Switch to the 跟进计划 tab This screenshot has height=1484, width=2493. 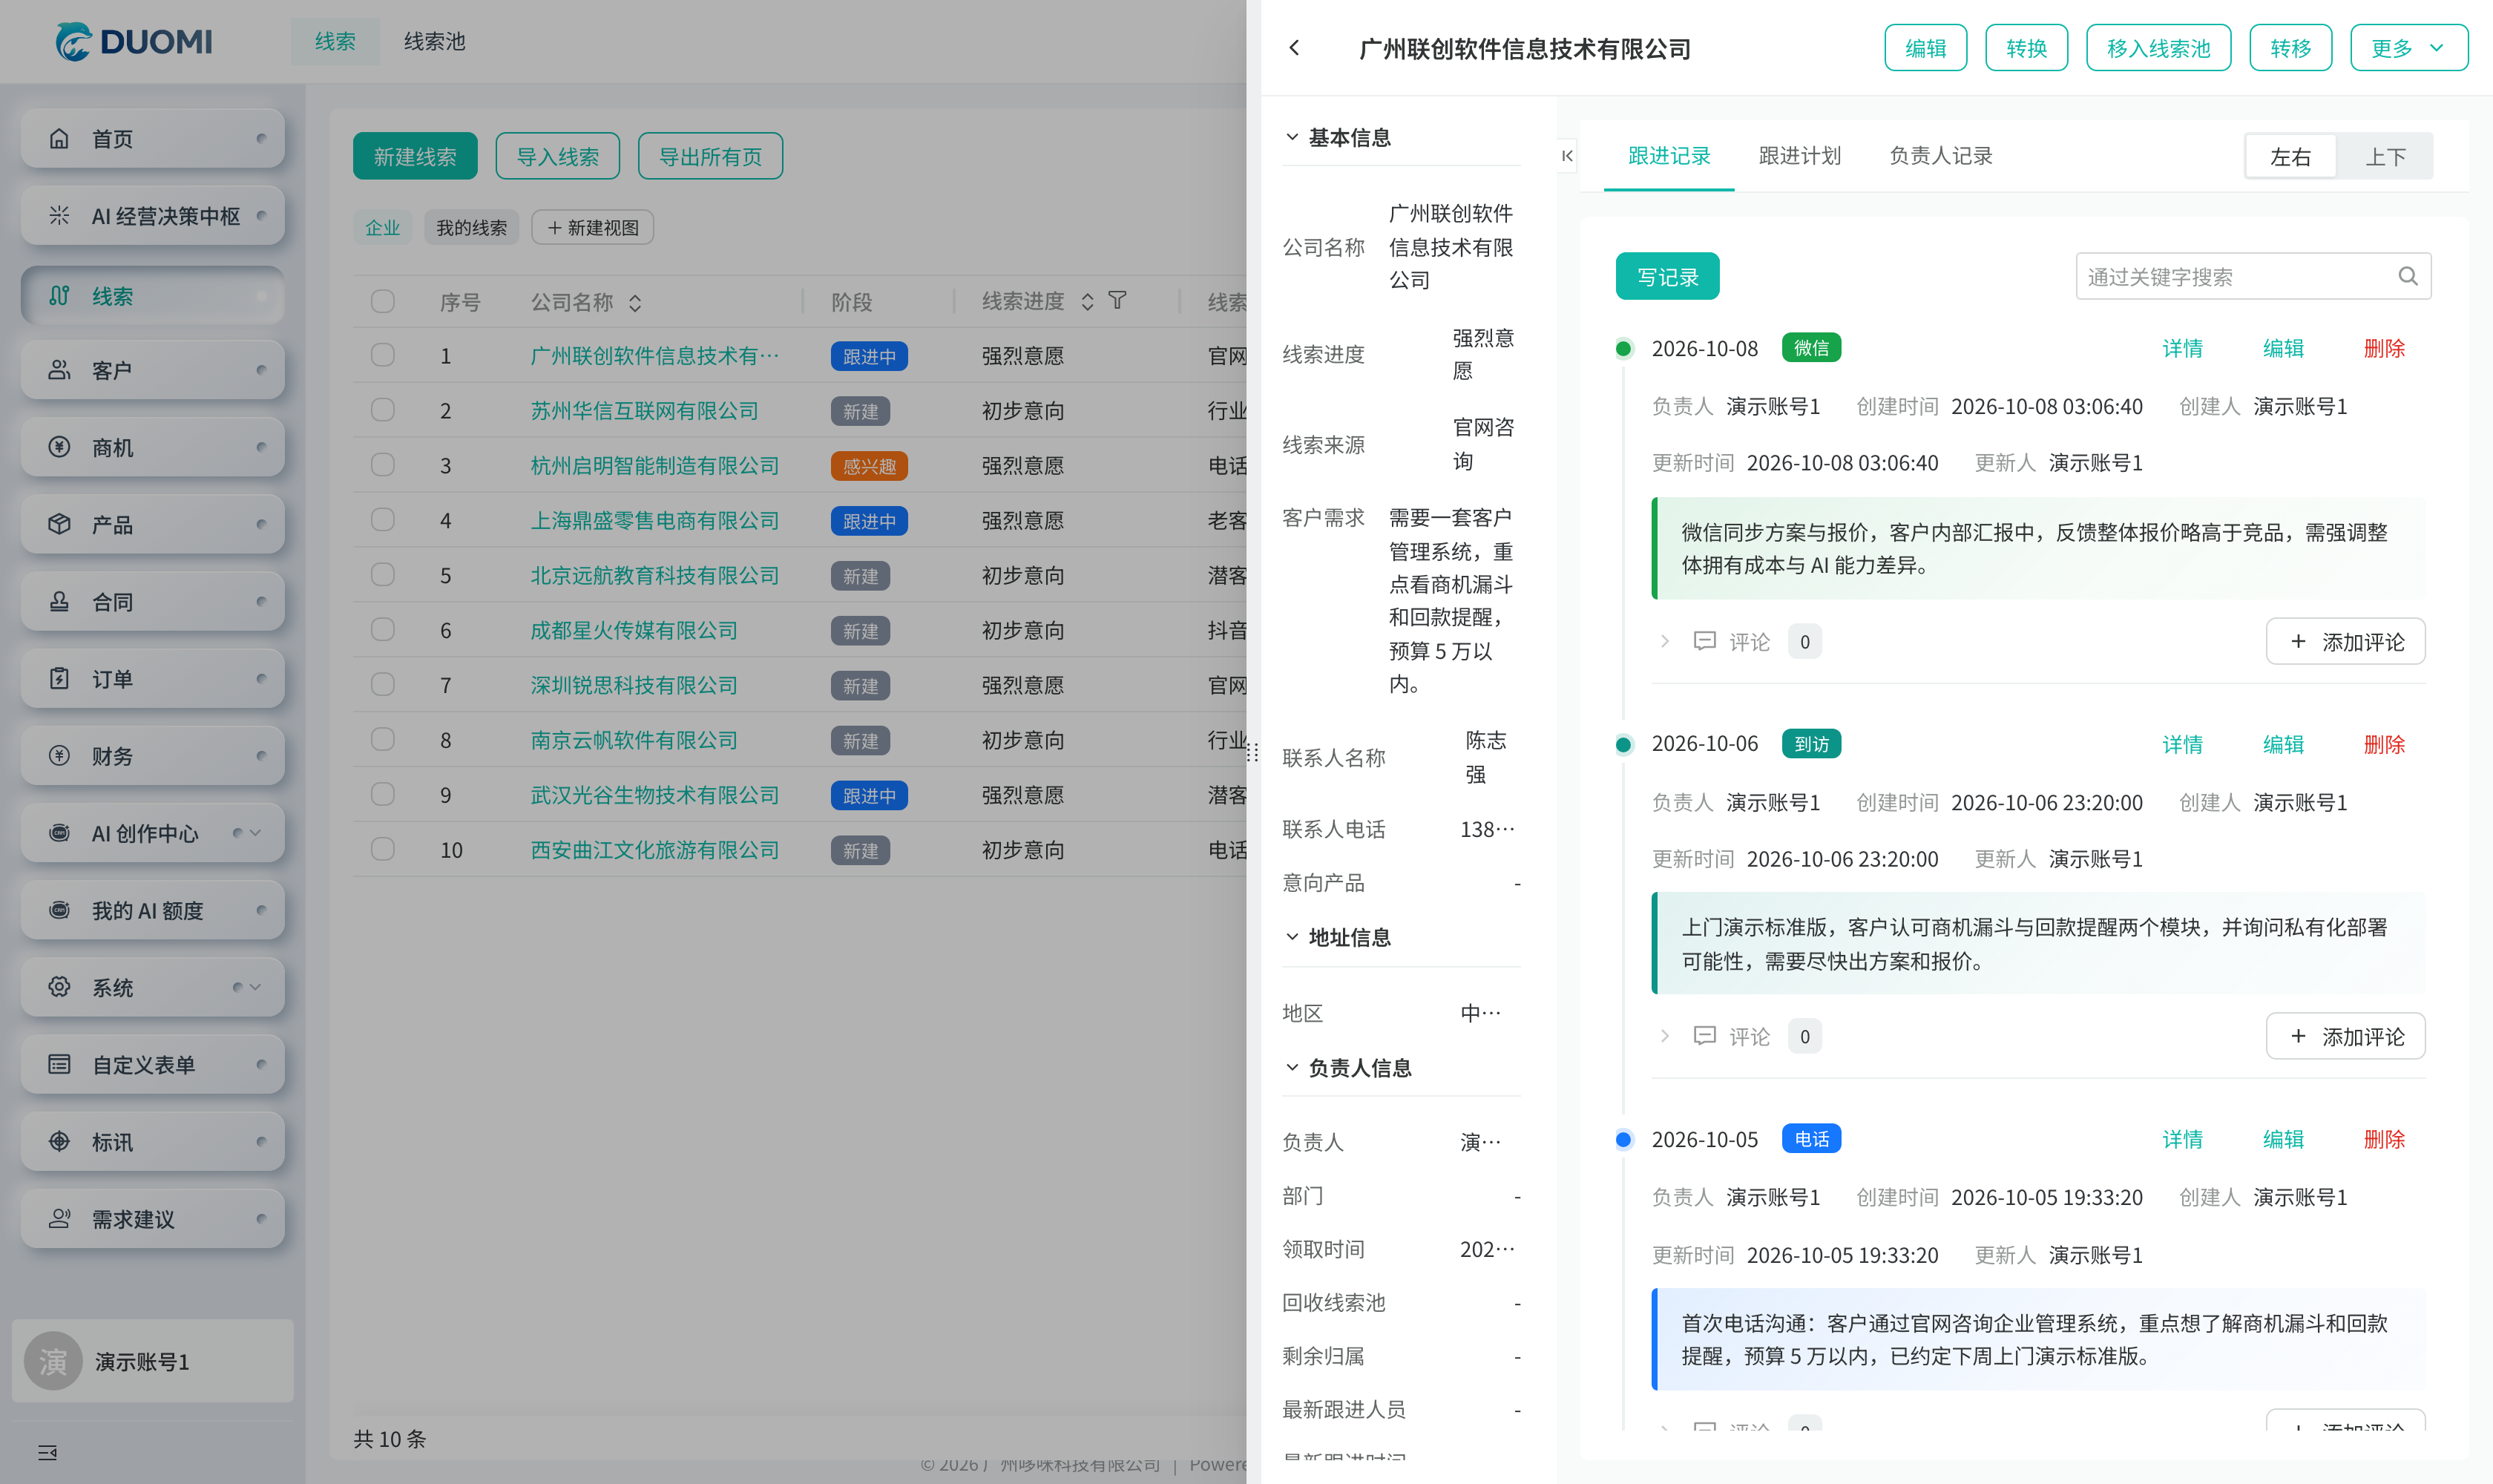1799,156
